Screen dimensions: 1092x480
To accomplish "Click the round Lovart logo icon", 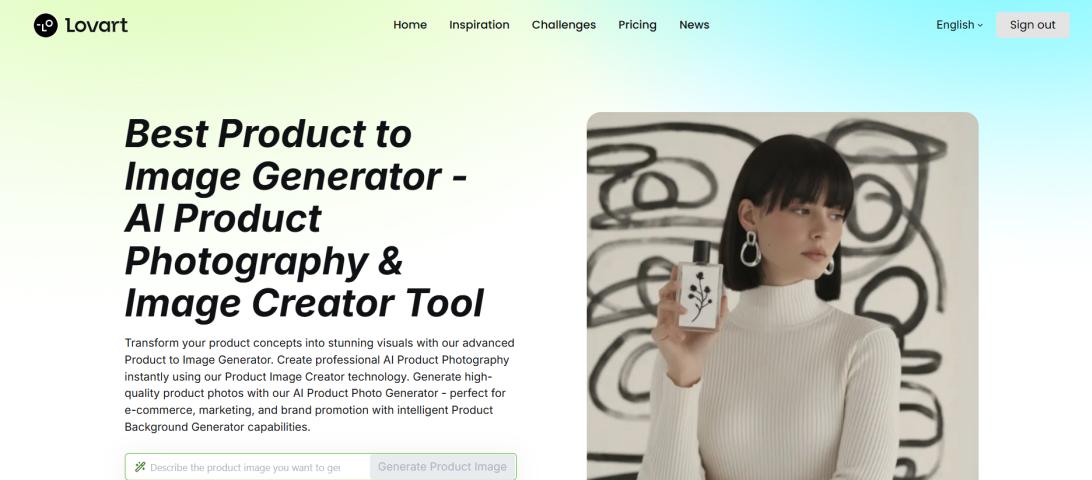I will tap(45, 25).
